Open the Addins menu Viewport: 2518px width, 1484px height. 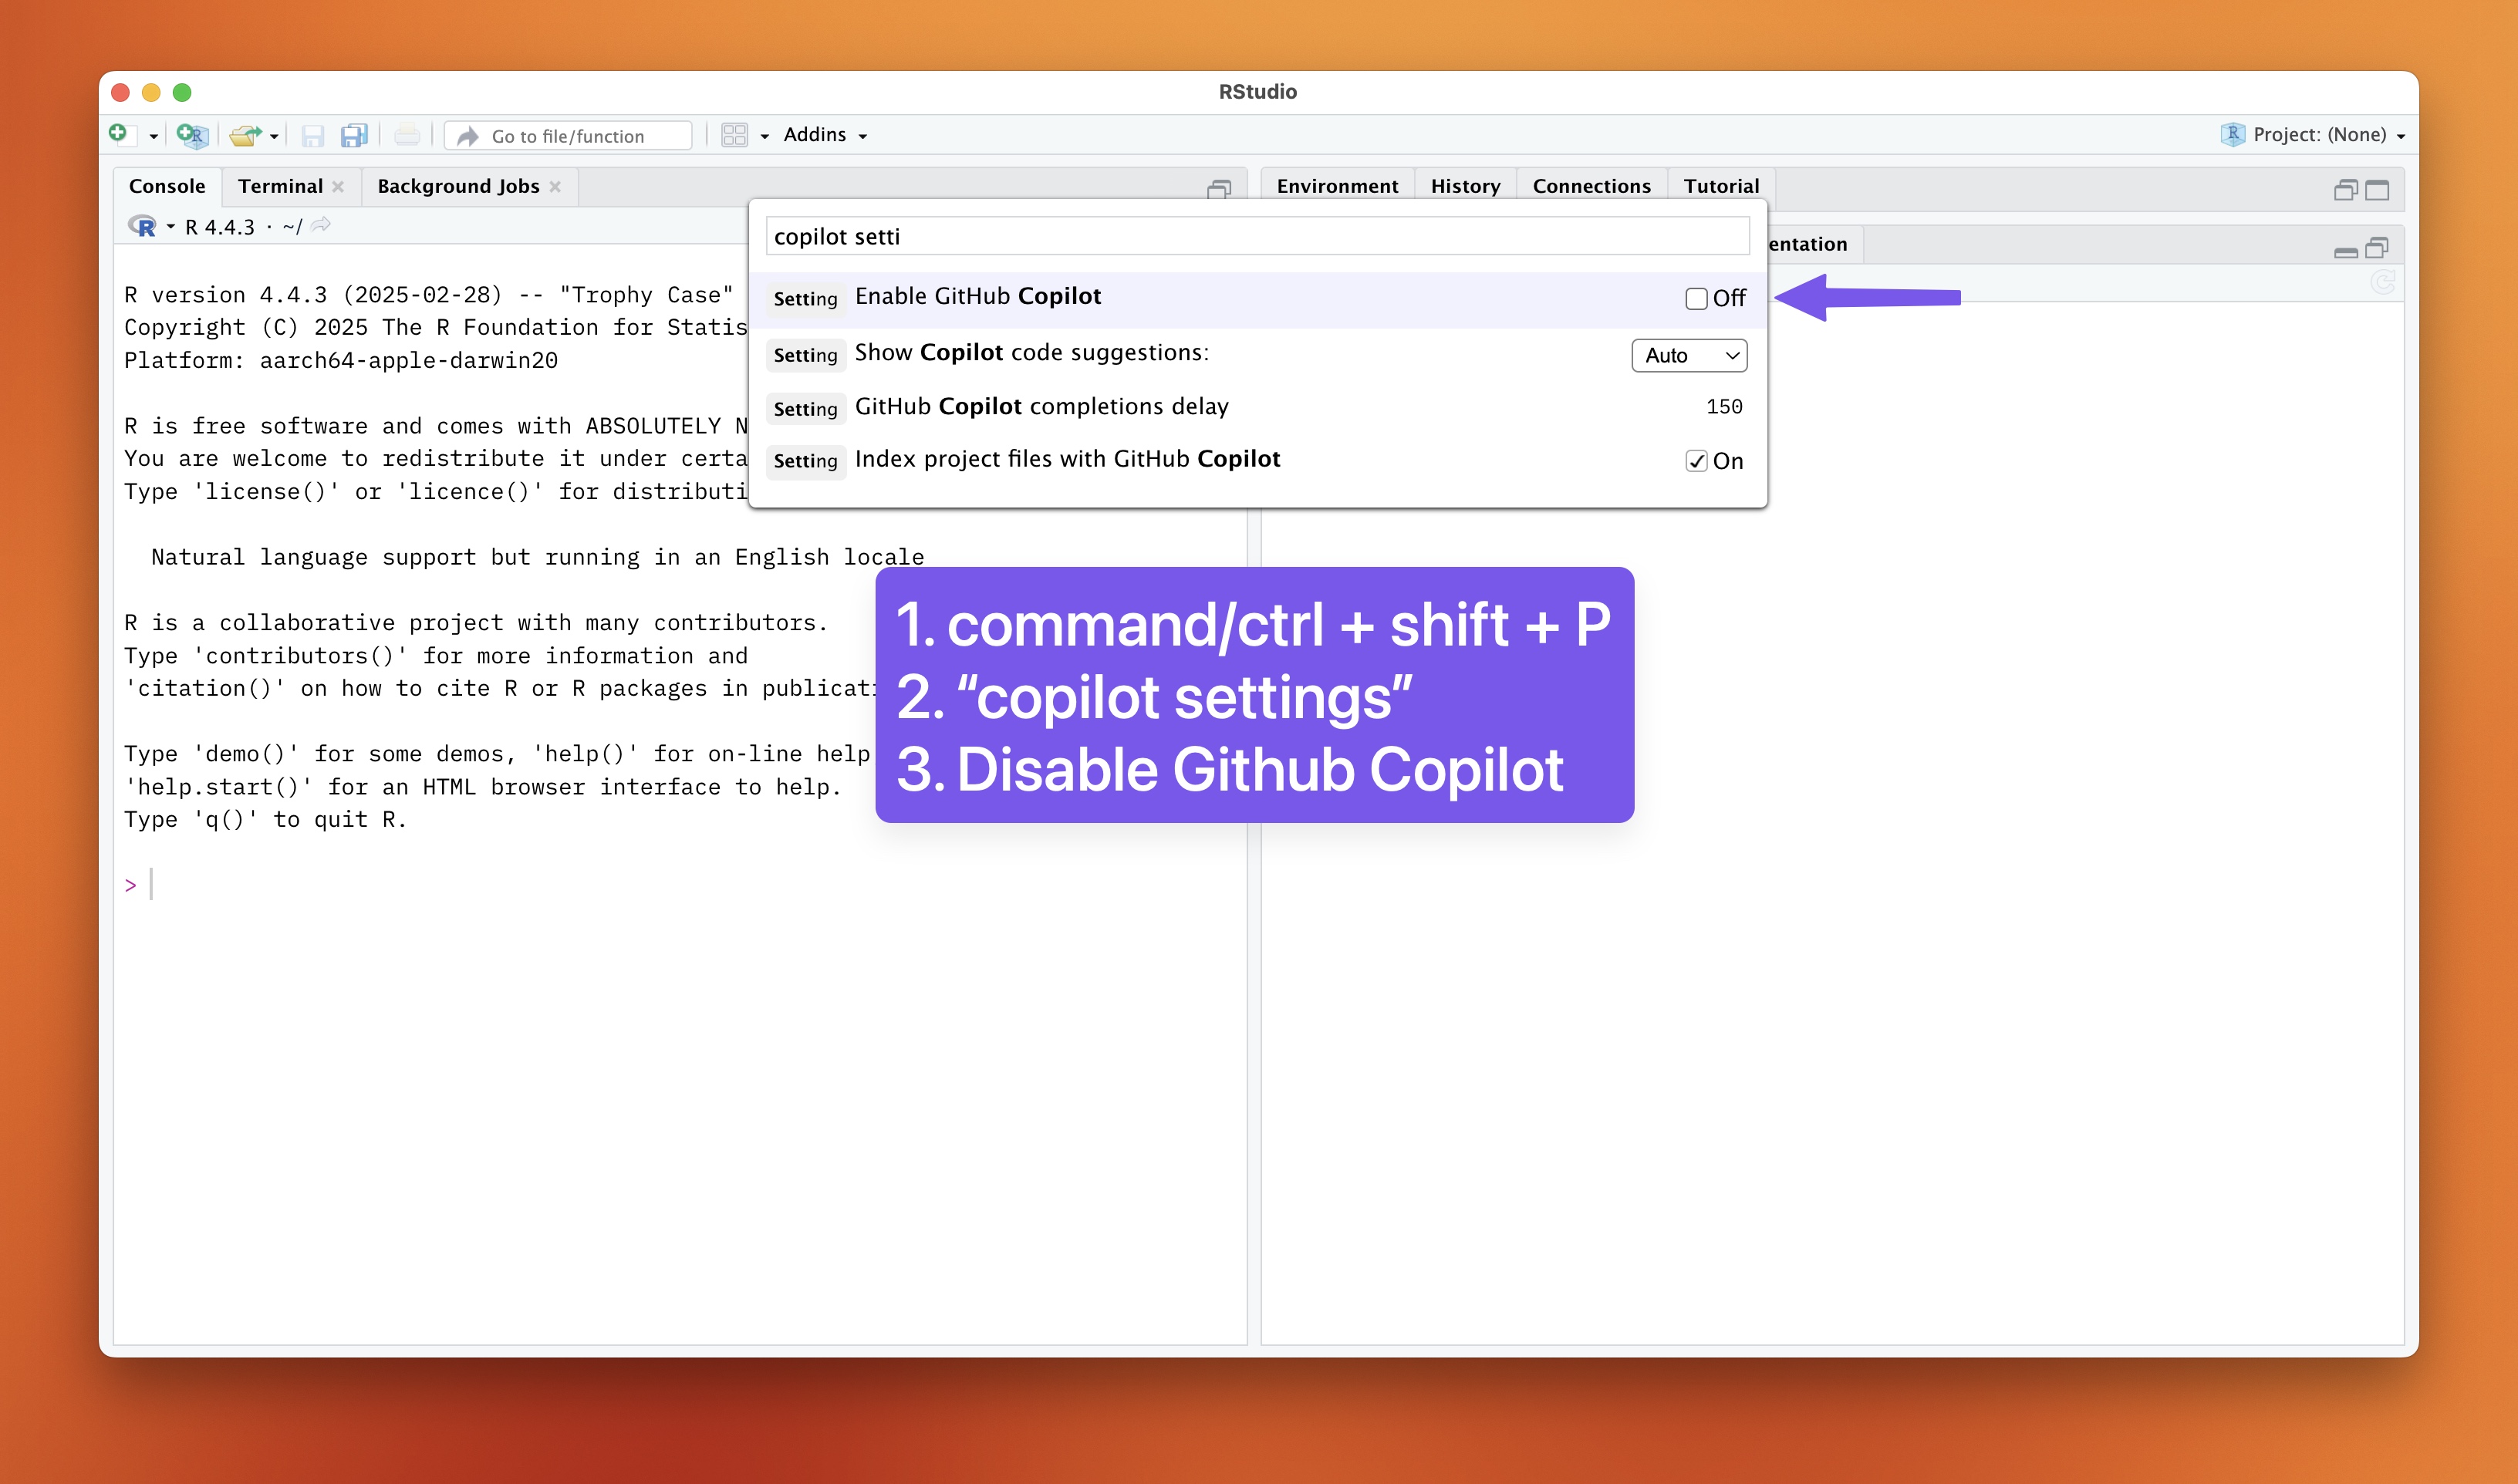coord(825,134)
